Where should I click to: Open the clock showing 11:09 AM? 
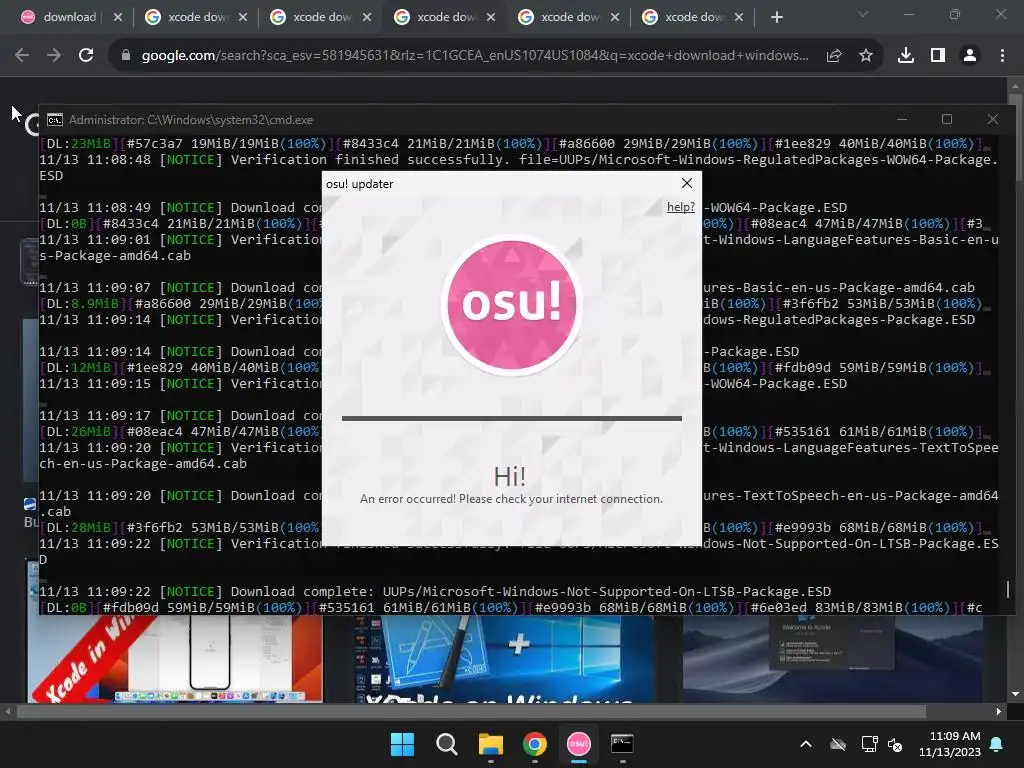(x=950, y=744)
